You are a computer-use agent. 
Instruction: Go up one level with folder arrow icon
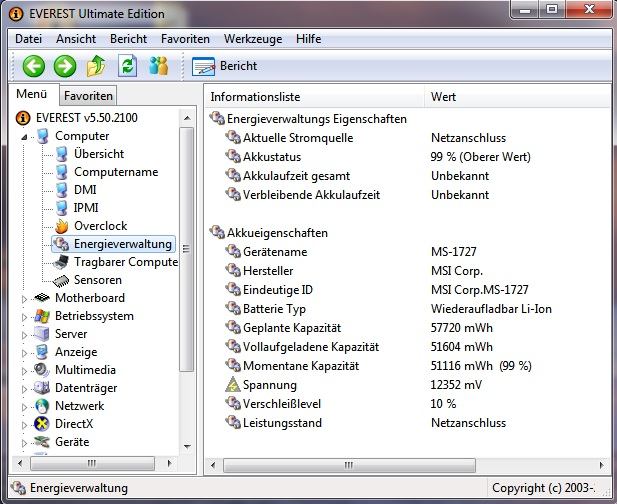point(96,66)
